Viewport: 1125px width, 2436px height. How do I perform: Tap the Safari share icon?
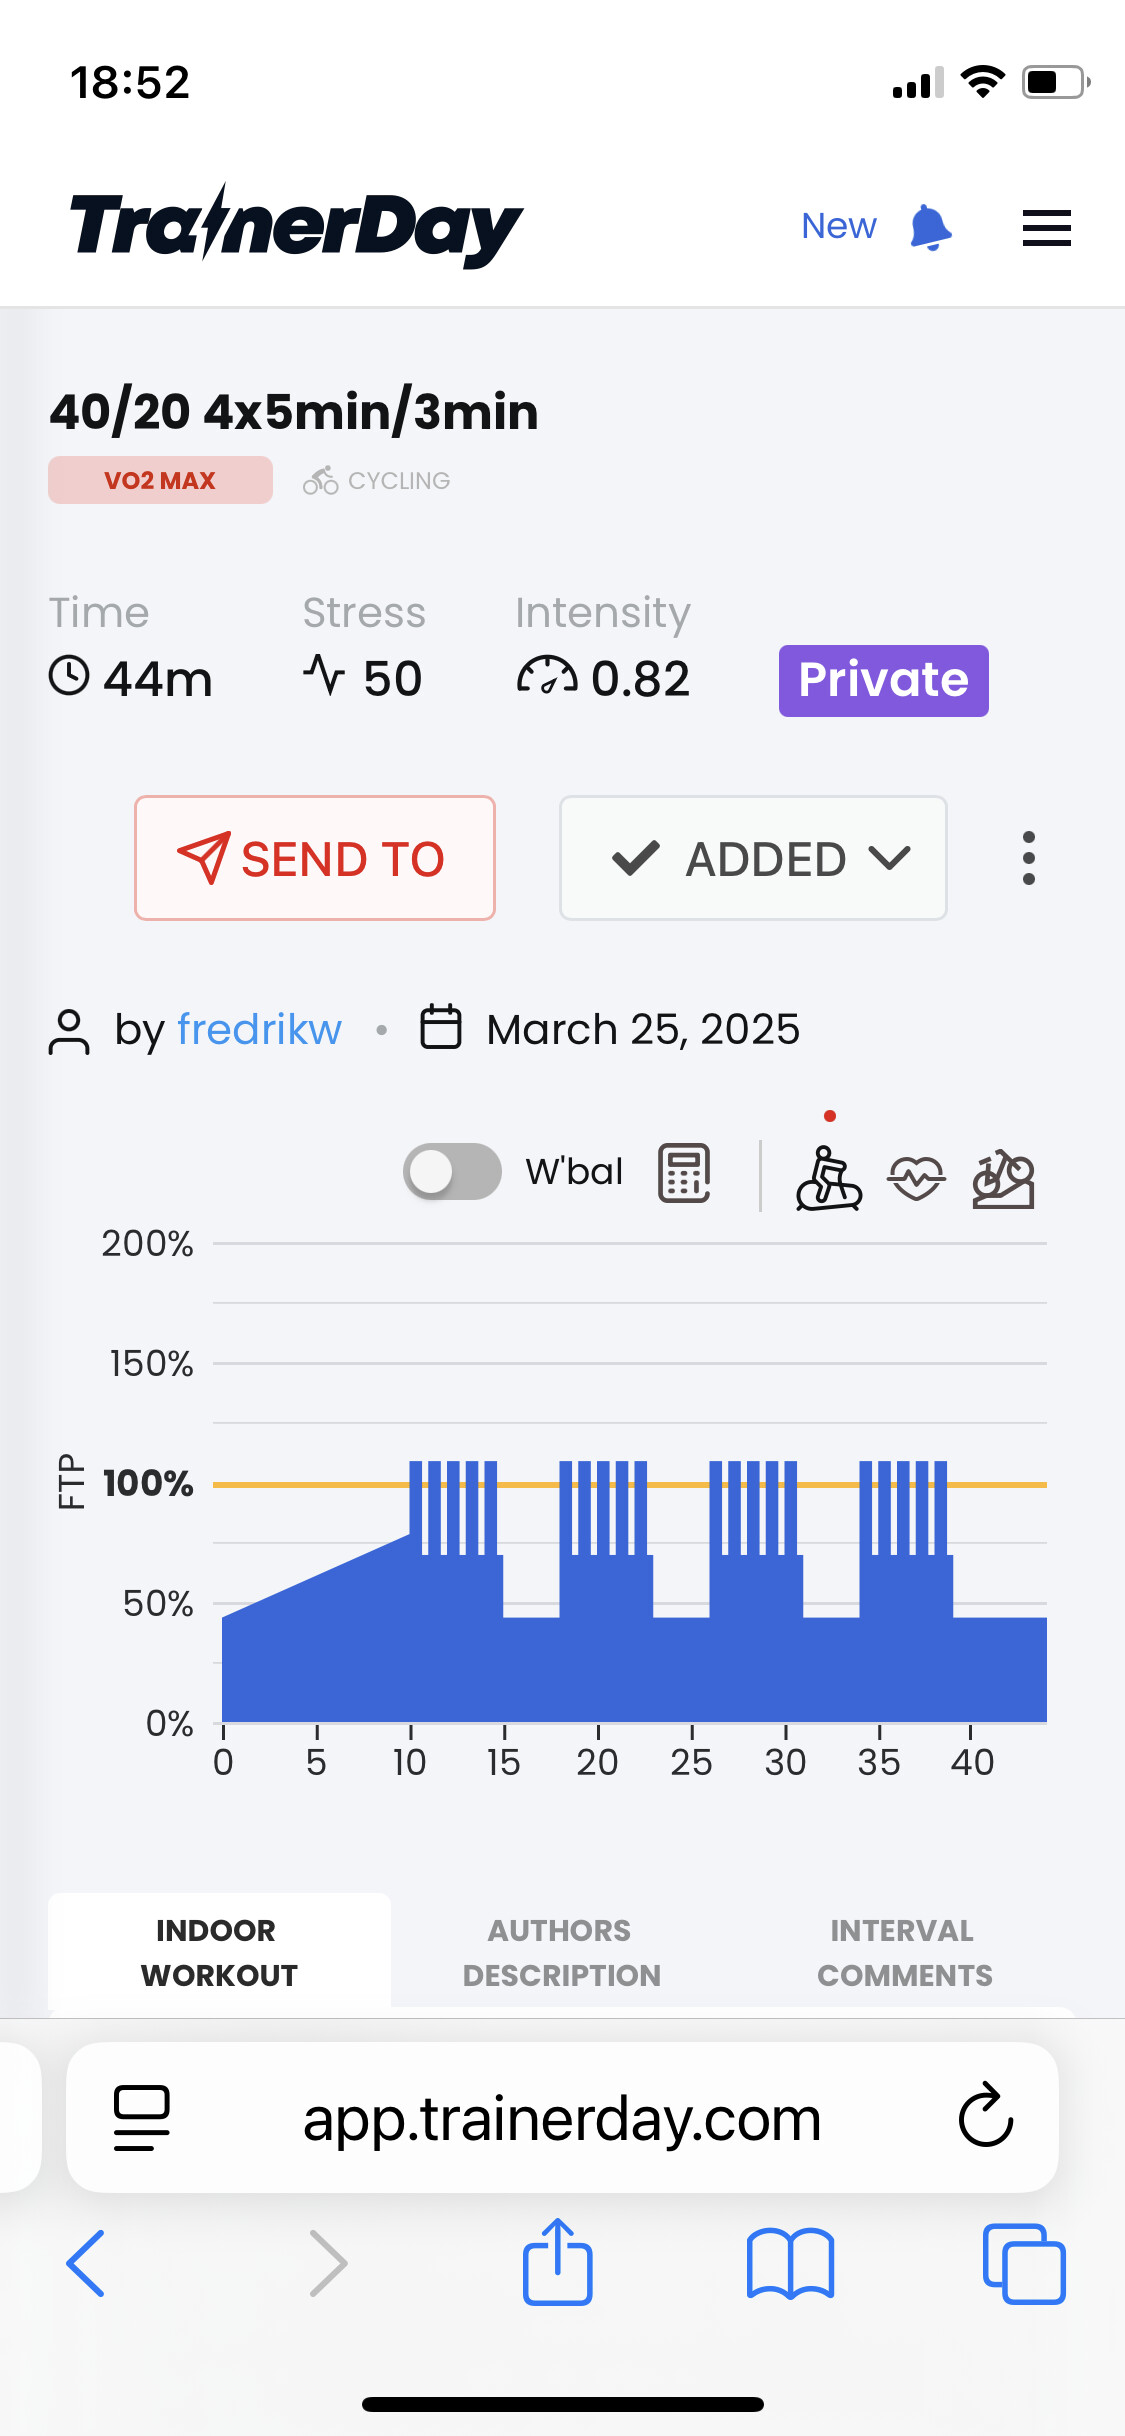point(557,2262)
